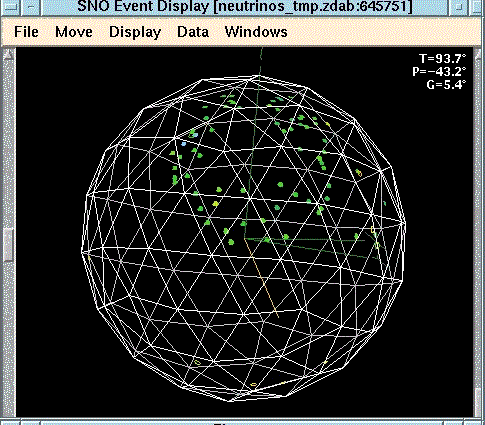Select the yellow PMT hit on the sphere's right edge

coord(373,230)
